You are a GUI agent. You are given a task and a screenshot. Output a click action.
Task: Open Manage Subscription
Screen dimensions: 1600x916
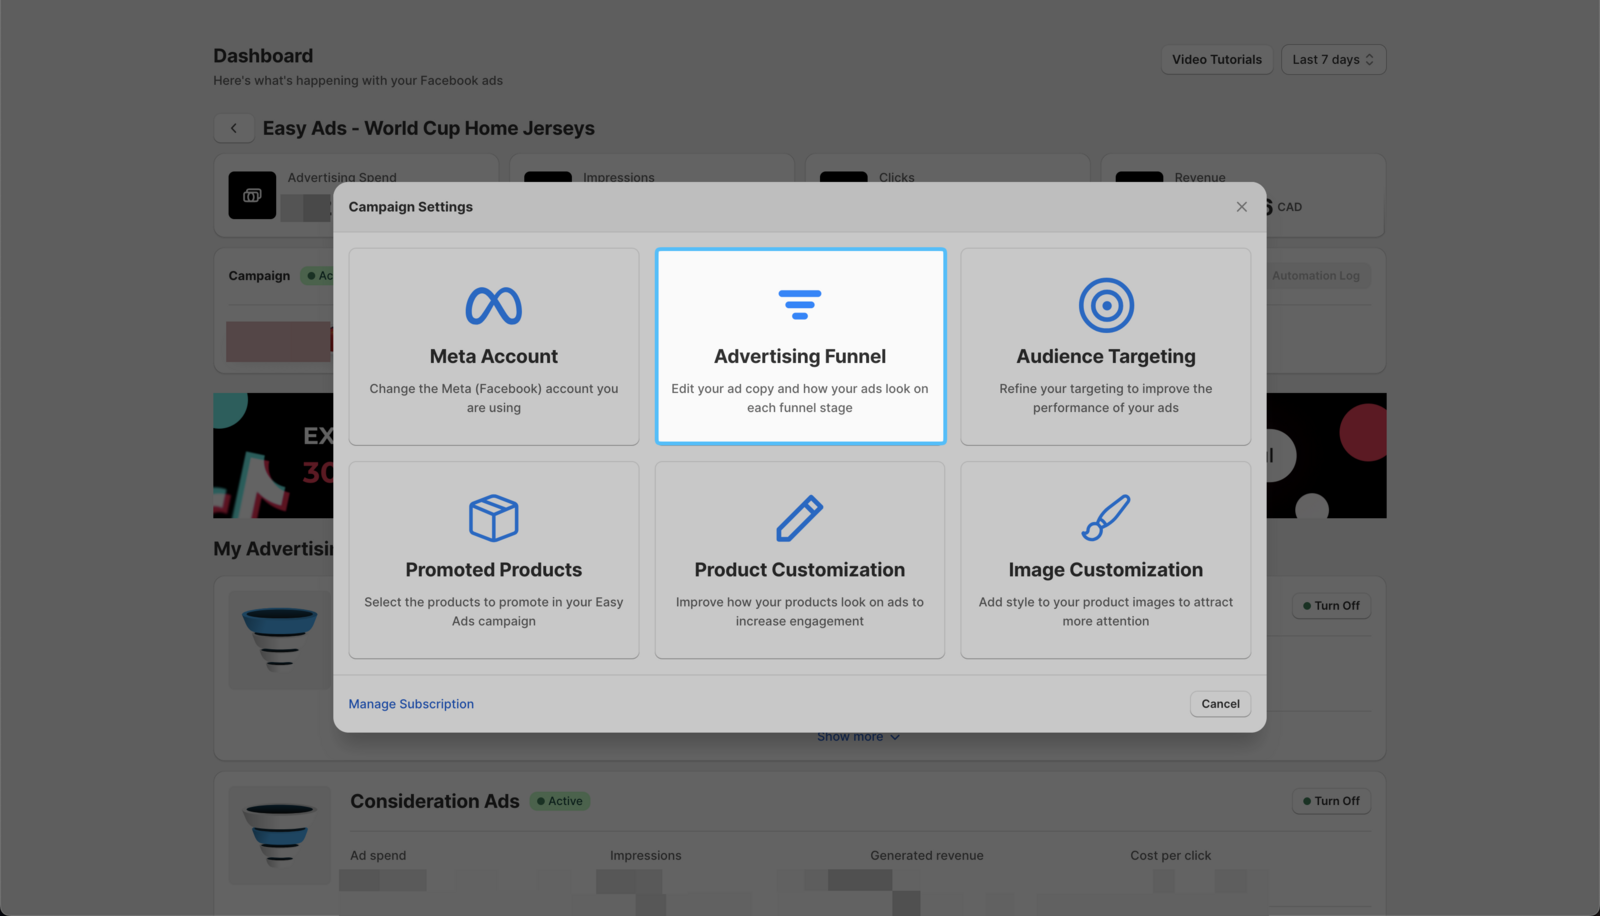coord(410,704)
